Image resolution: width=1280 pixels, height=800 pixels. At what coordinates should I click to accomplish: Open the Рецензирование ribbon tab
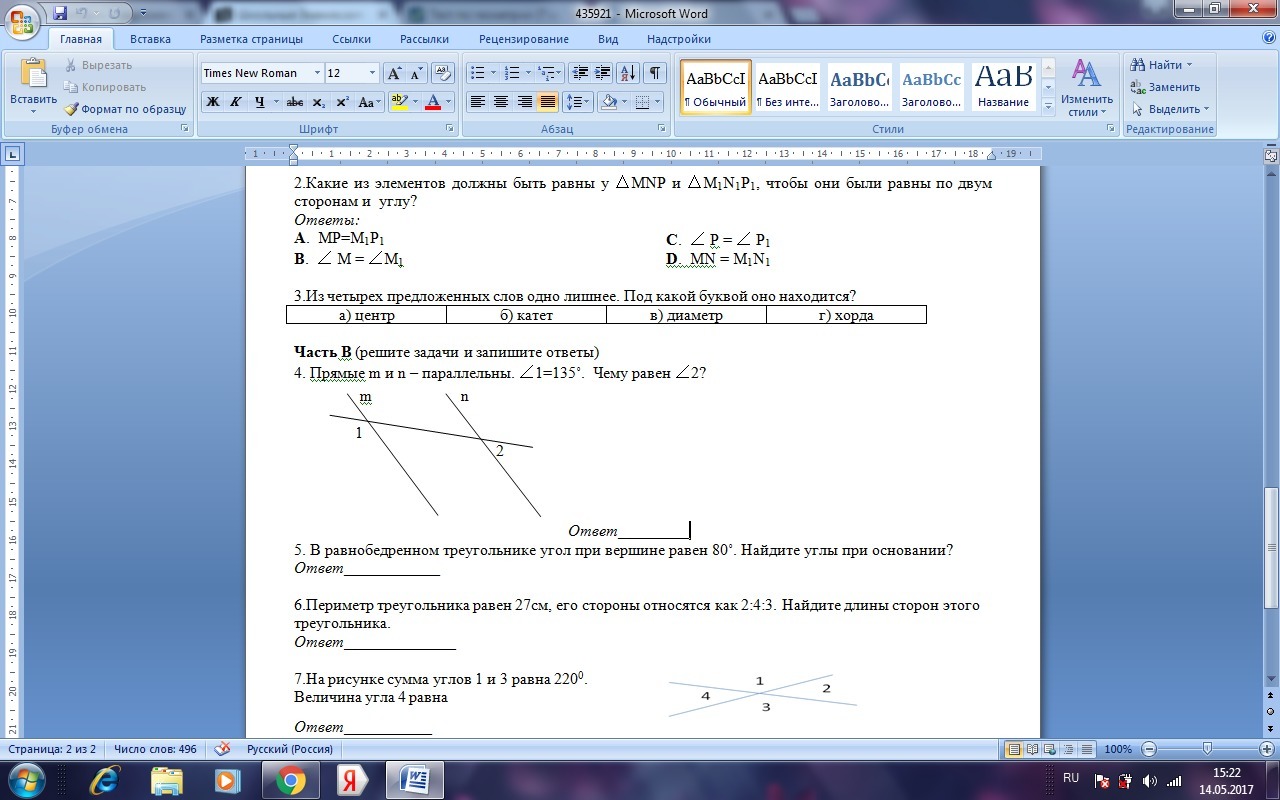point(523,39)
